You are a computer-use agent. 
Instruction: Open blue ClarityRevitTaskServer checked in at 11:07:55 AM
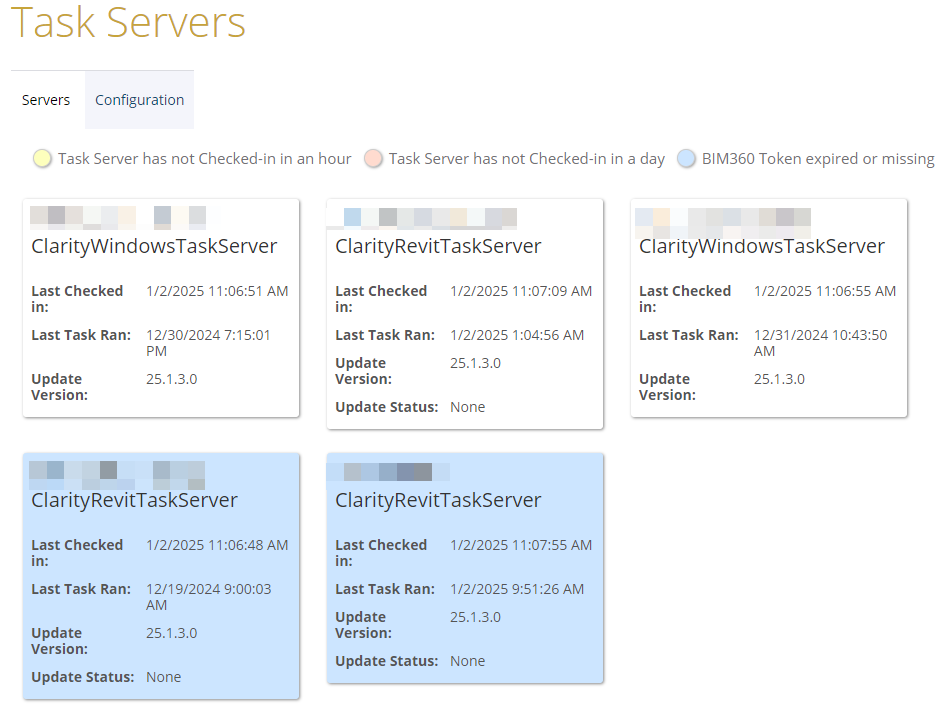438,500
